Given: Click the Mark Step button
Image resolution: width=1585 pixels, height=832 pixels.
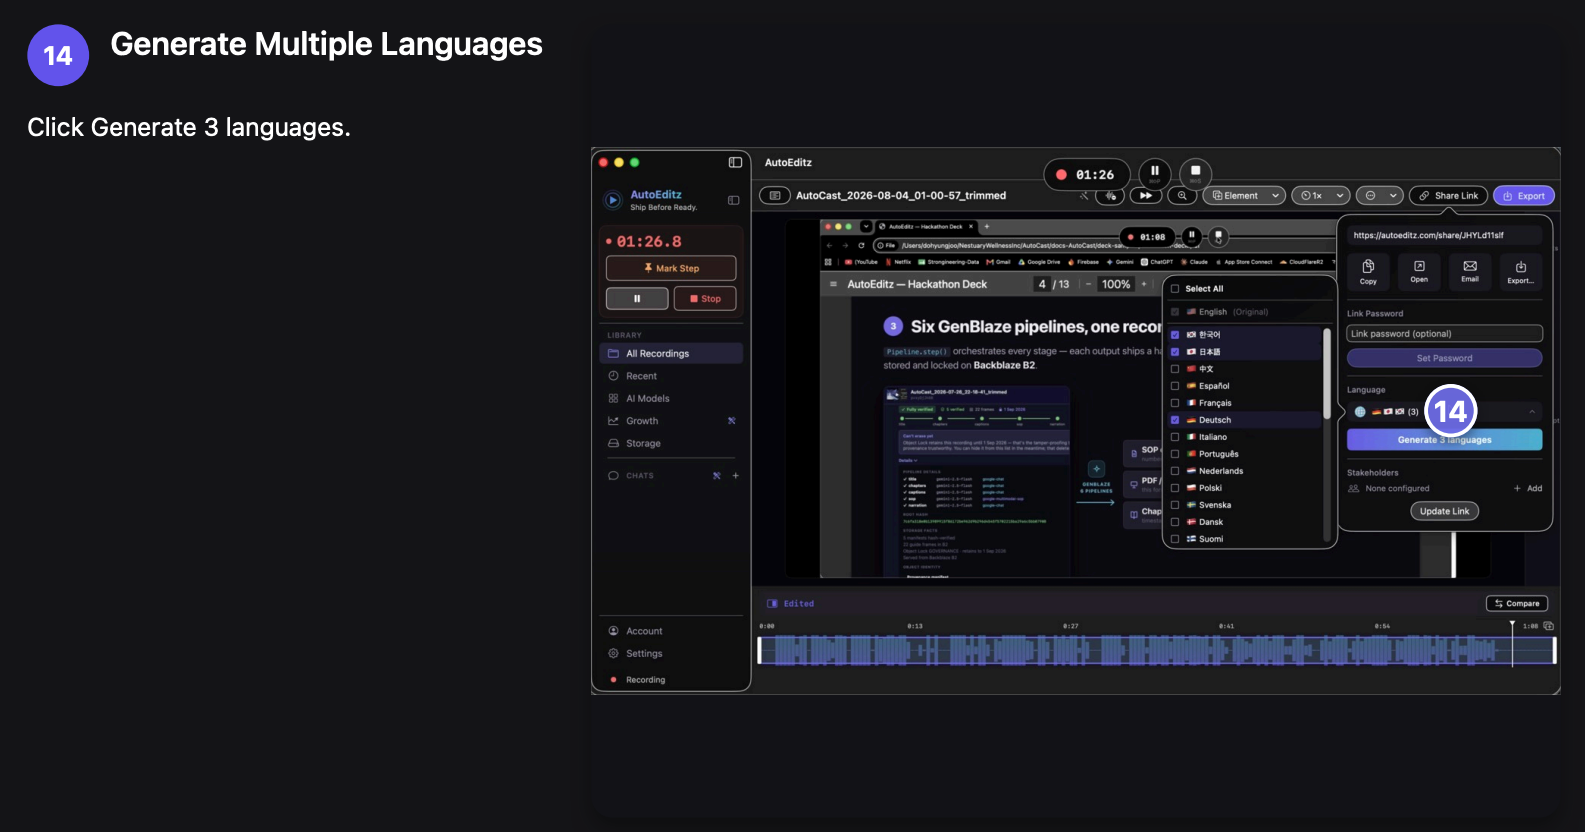Looking at the screenshot, I should (x=671, y=268).
